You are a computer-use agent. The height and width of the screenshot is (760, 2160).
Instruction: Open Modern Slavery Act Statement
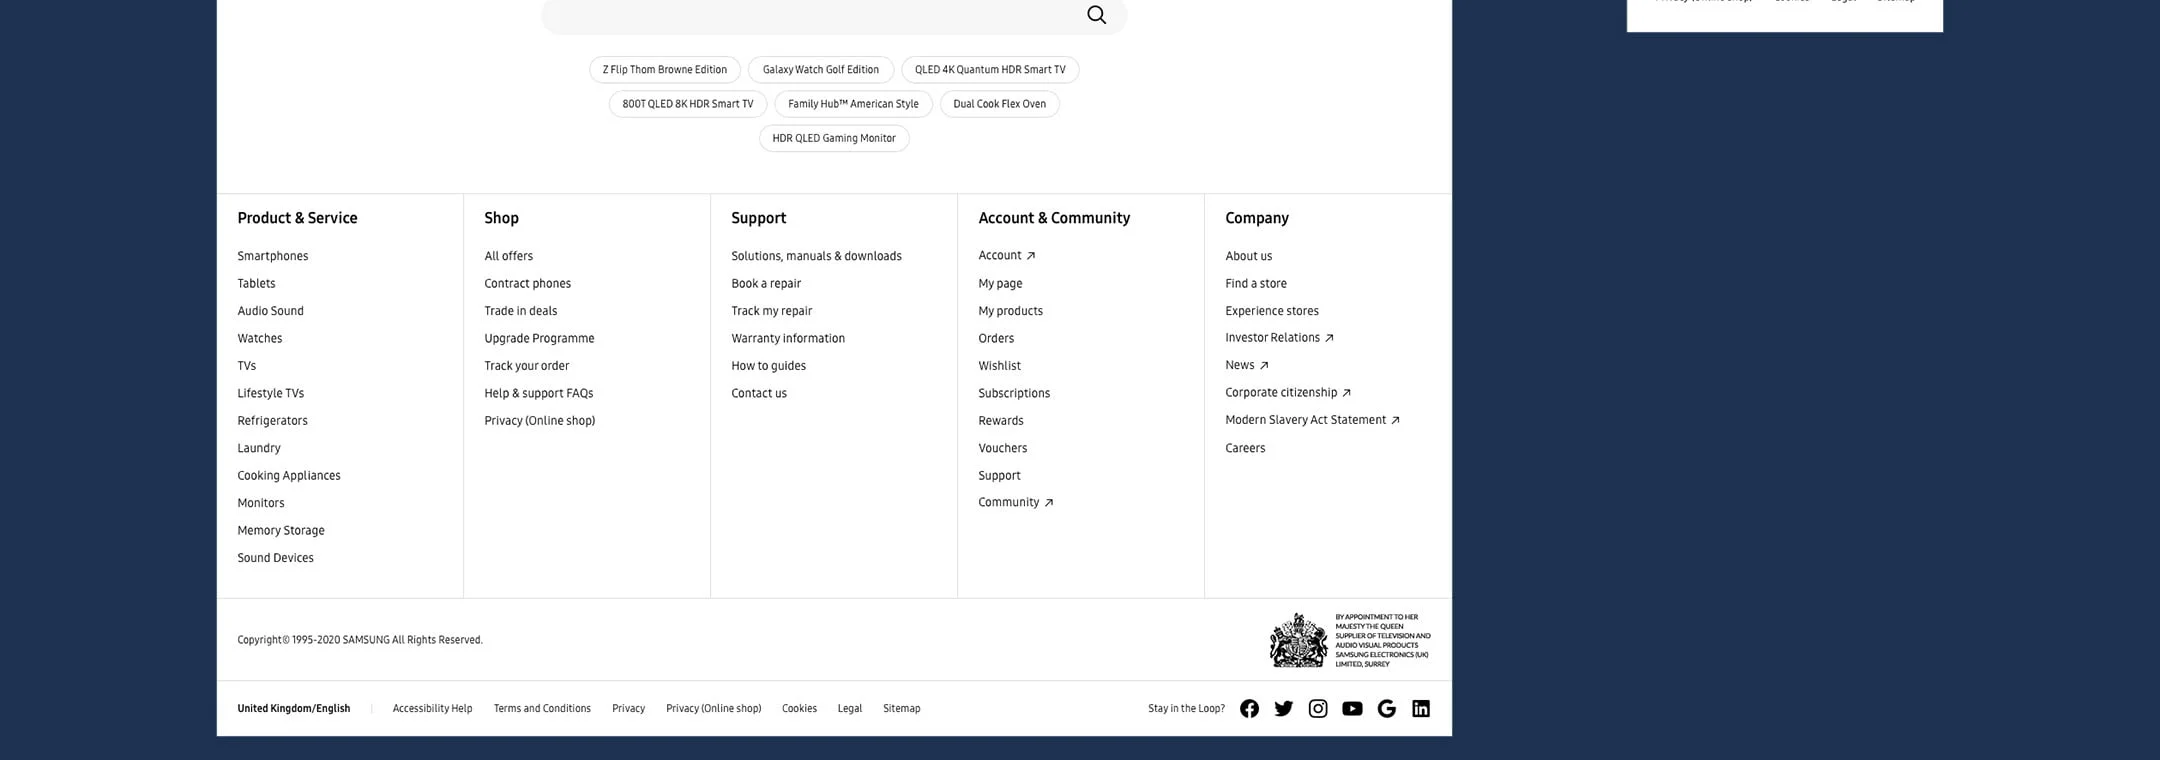click(1313, 420)
